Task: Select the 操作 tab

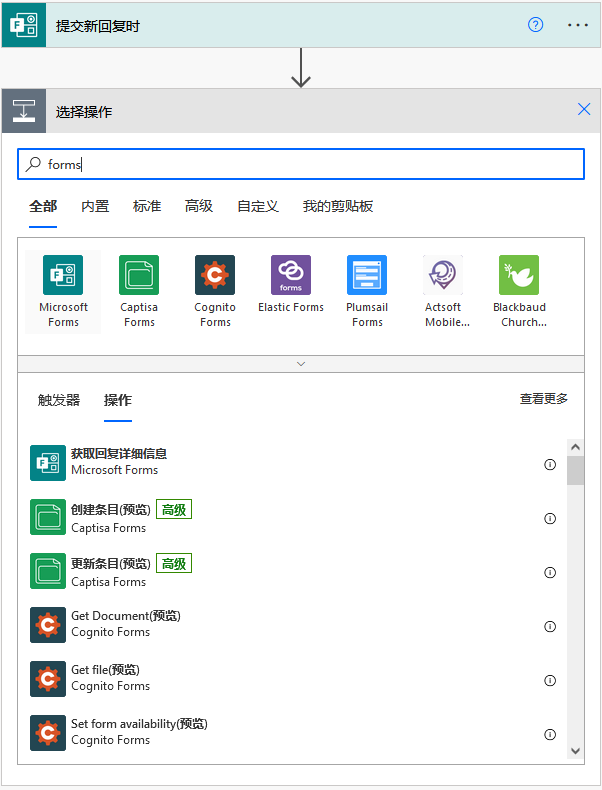Action: [118, 400]
